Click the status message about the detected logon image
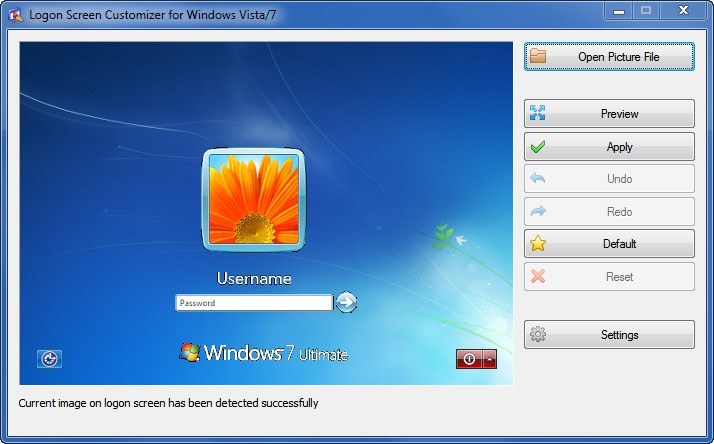The image size is (714, 444). [x=168, y=403]
